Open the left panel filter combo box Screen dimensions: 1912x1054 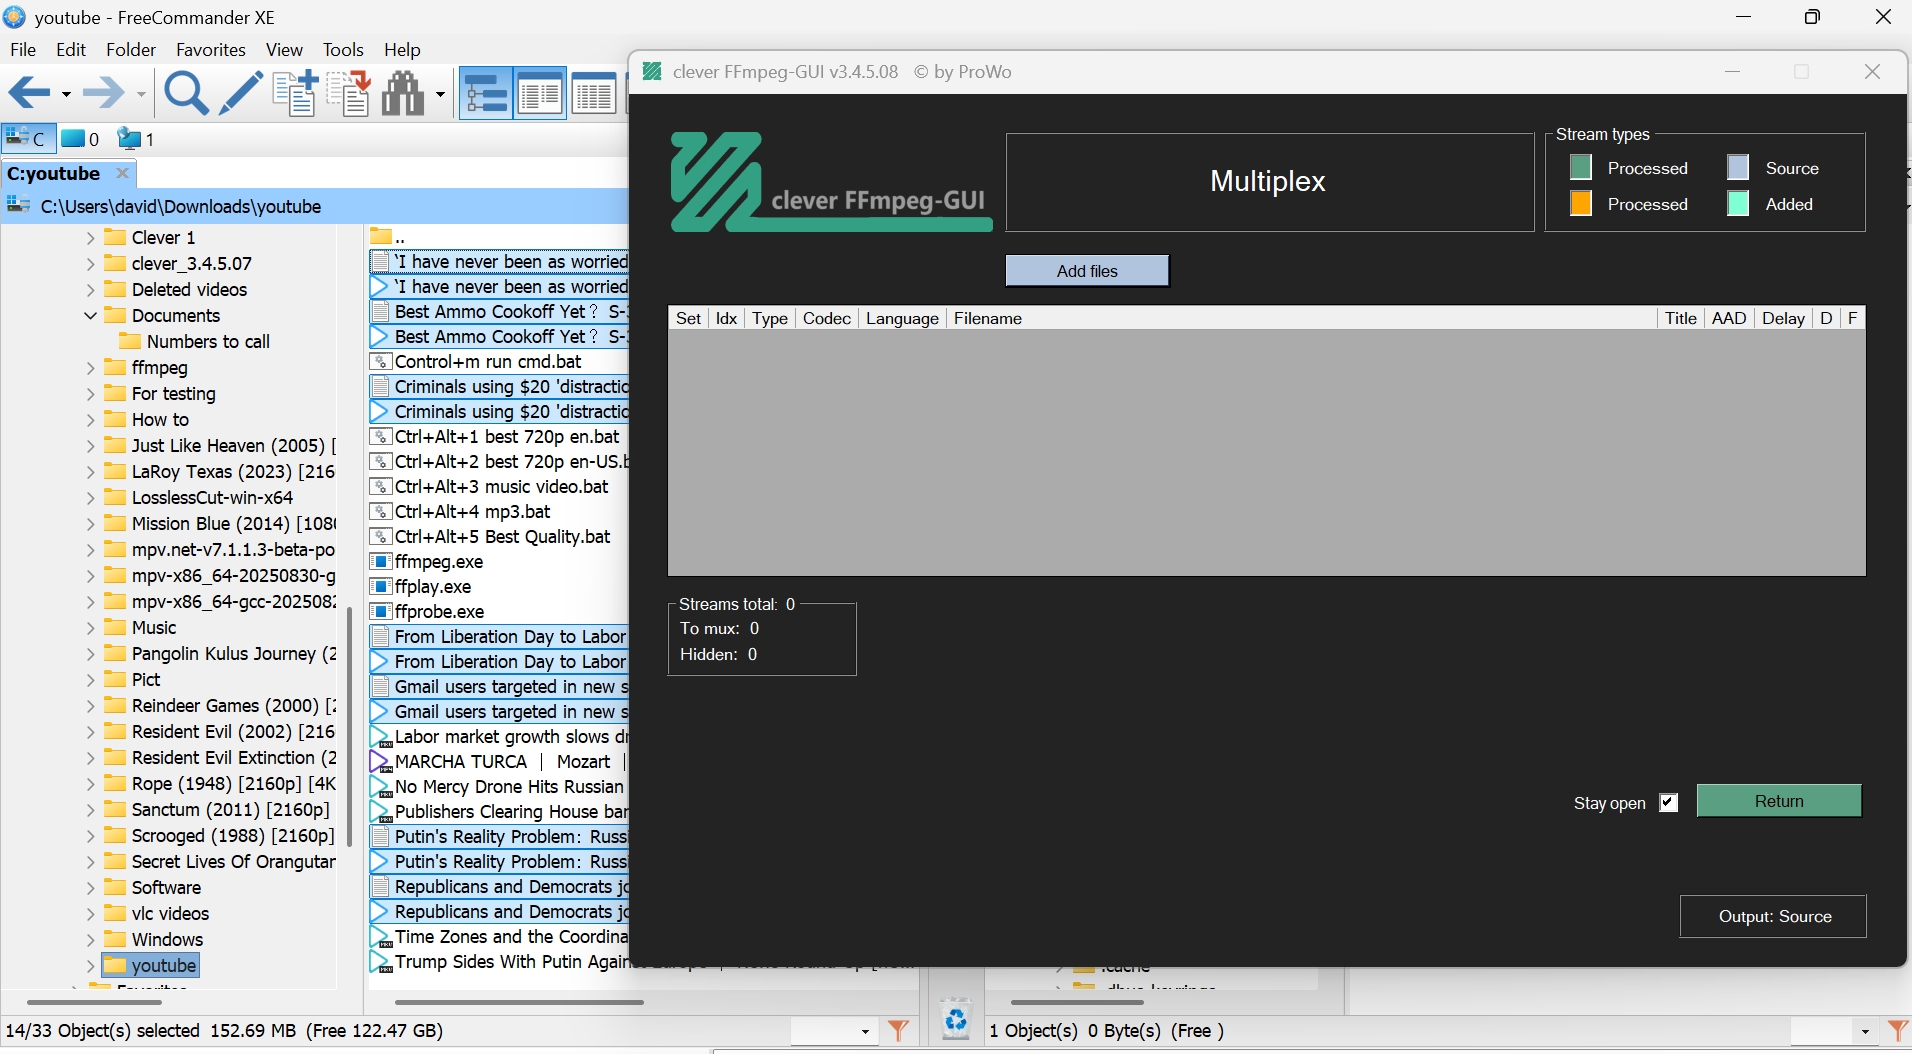(x=833, y=1030)
